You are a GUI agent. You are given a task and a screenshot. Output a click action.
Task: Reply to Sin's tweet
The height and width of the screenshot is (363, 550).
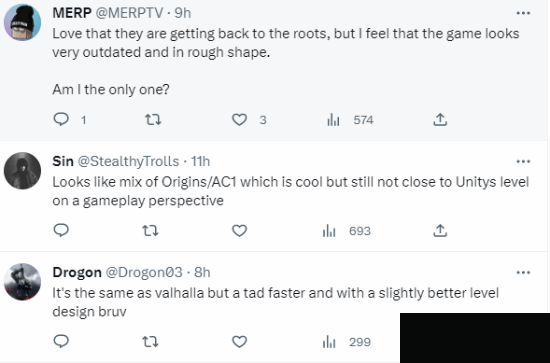[x=61, y=230]
